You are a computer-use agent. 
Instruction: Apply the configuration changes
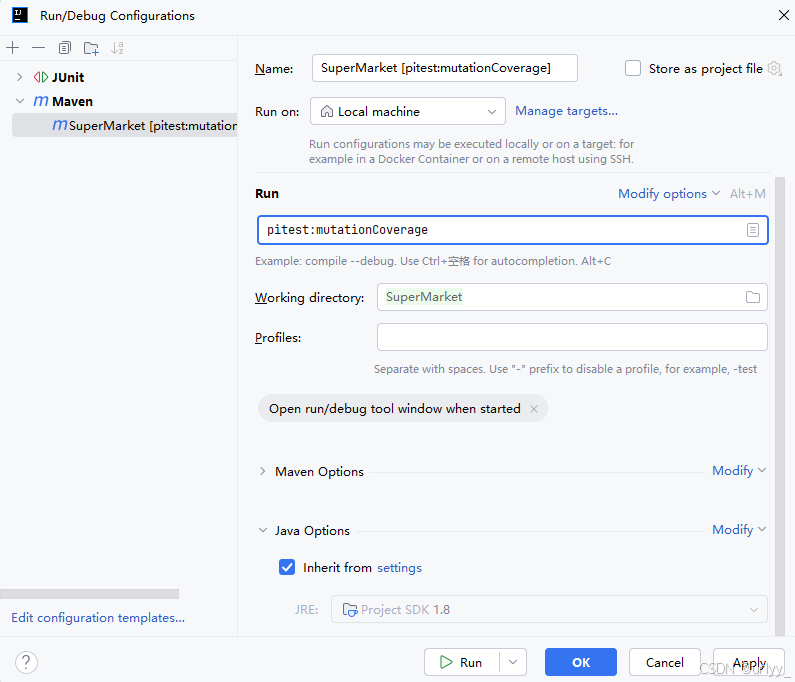tap(749, 662)
